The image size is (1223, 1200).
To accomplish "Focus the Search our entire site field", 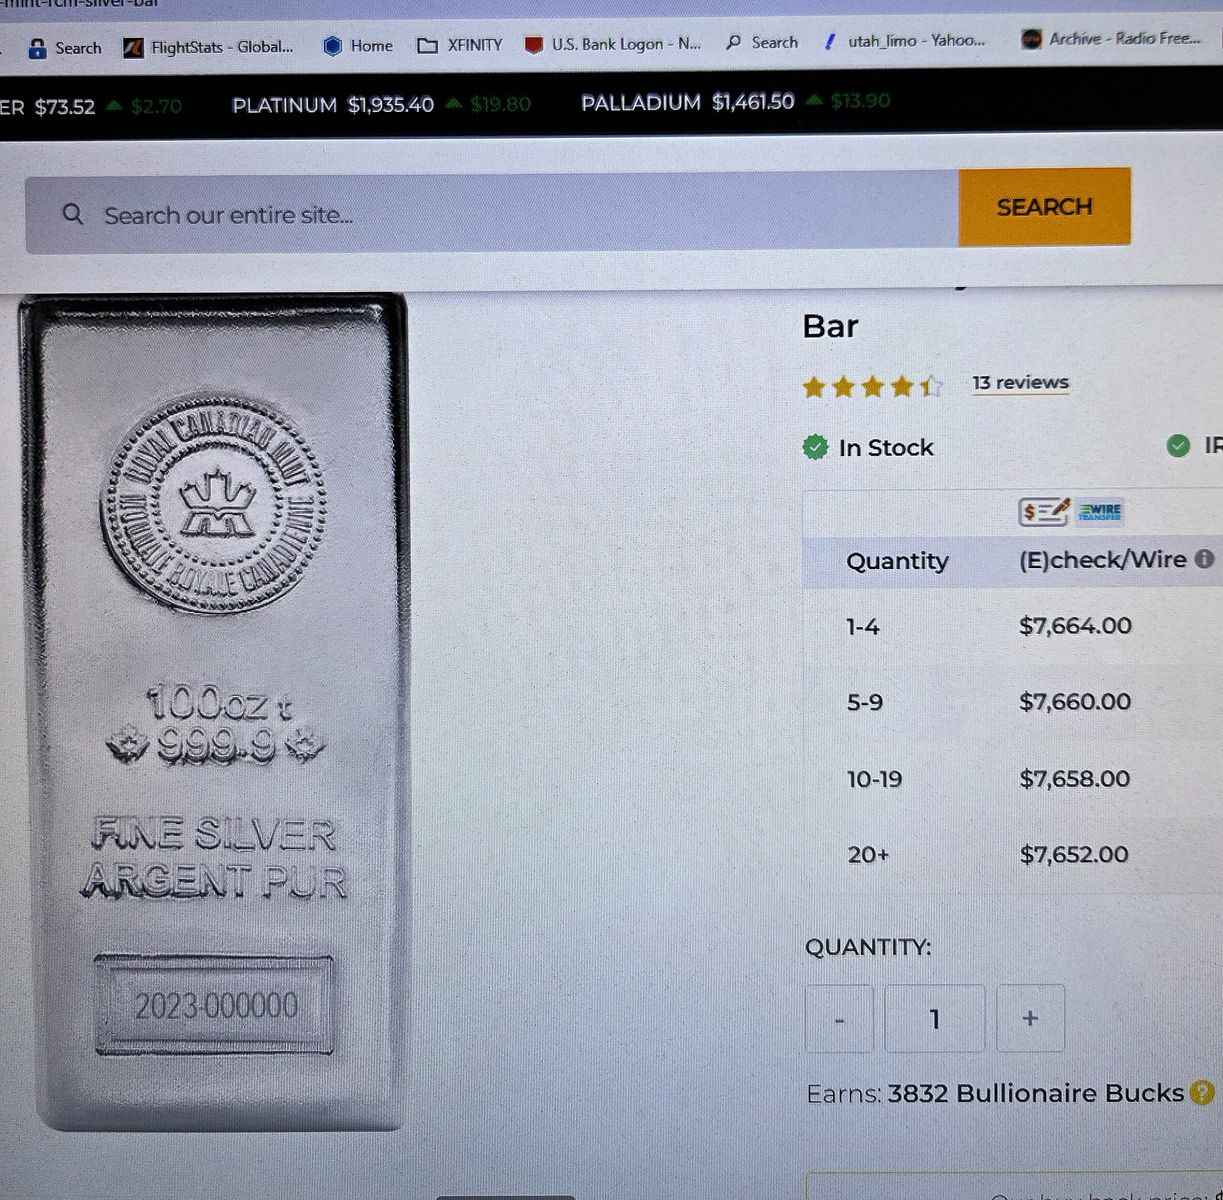I will pyautogui.click(x=491, y=213).
